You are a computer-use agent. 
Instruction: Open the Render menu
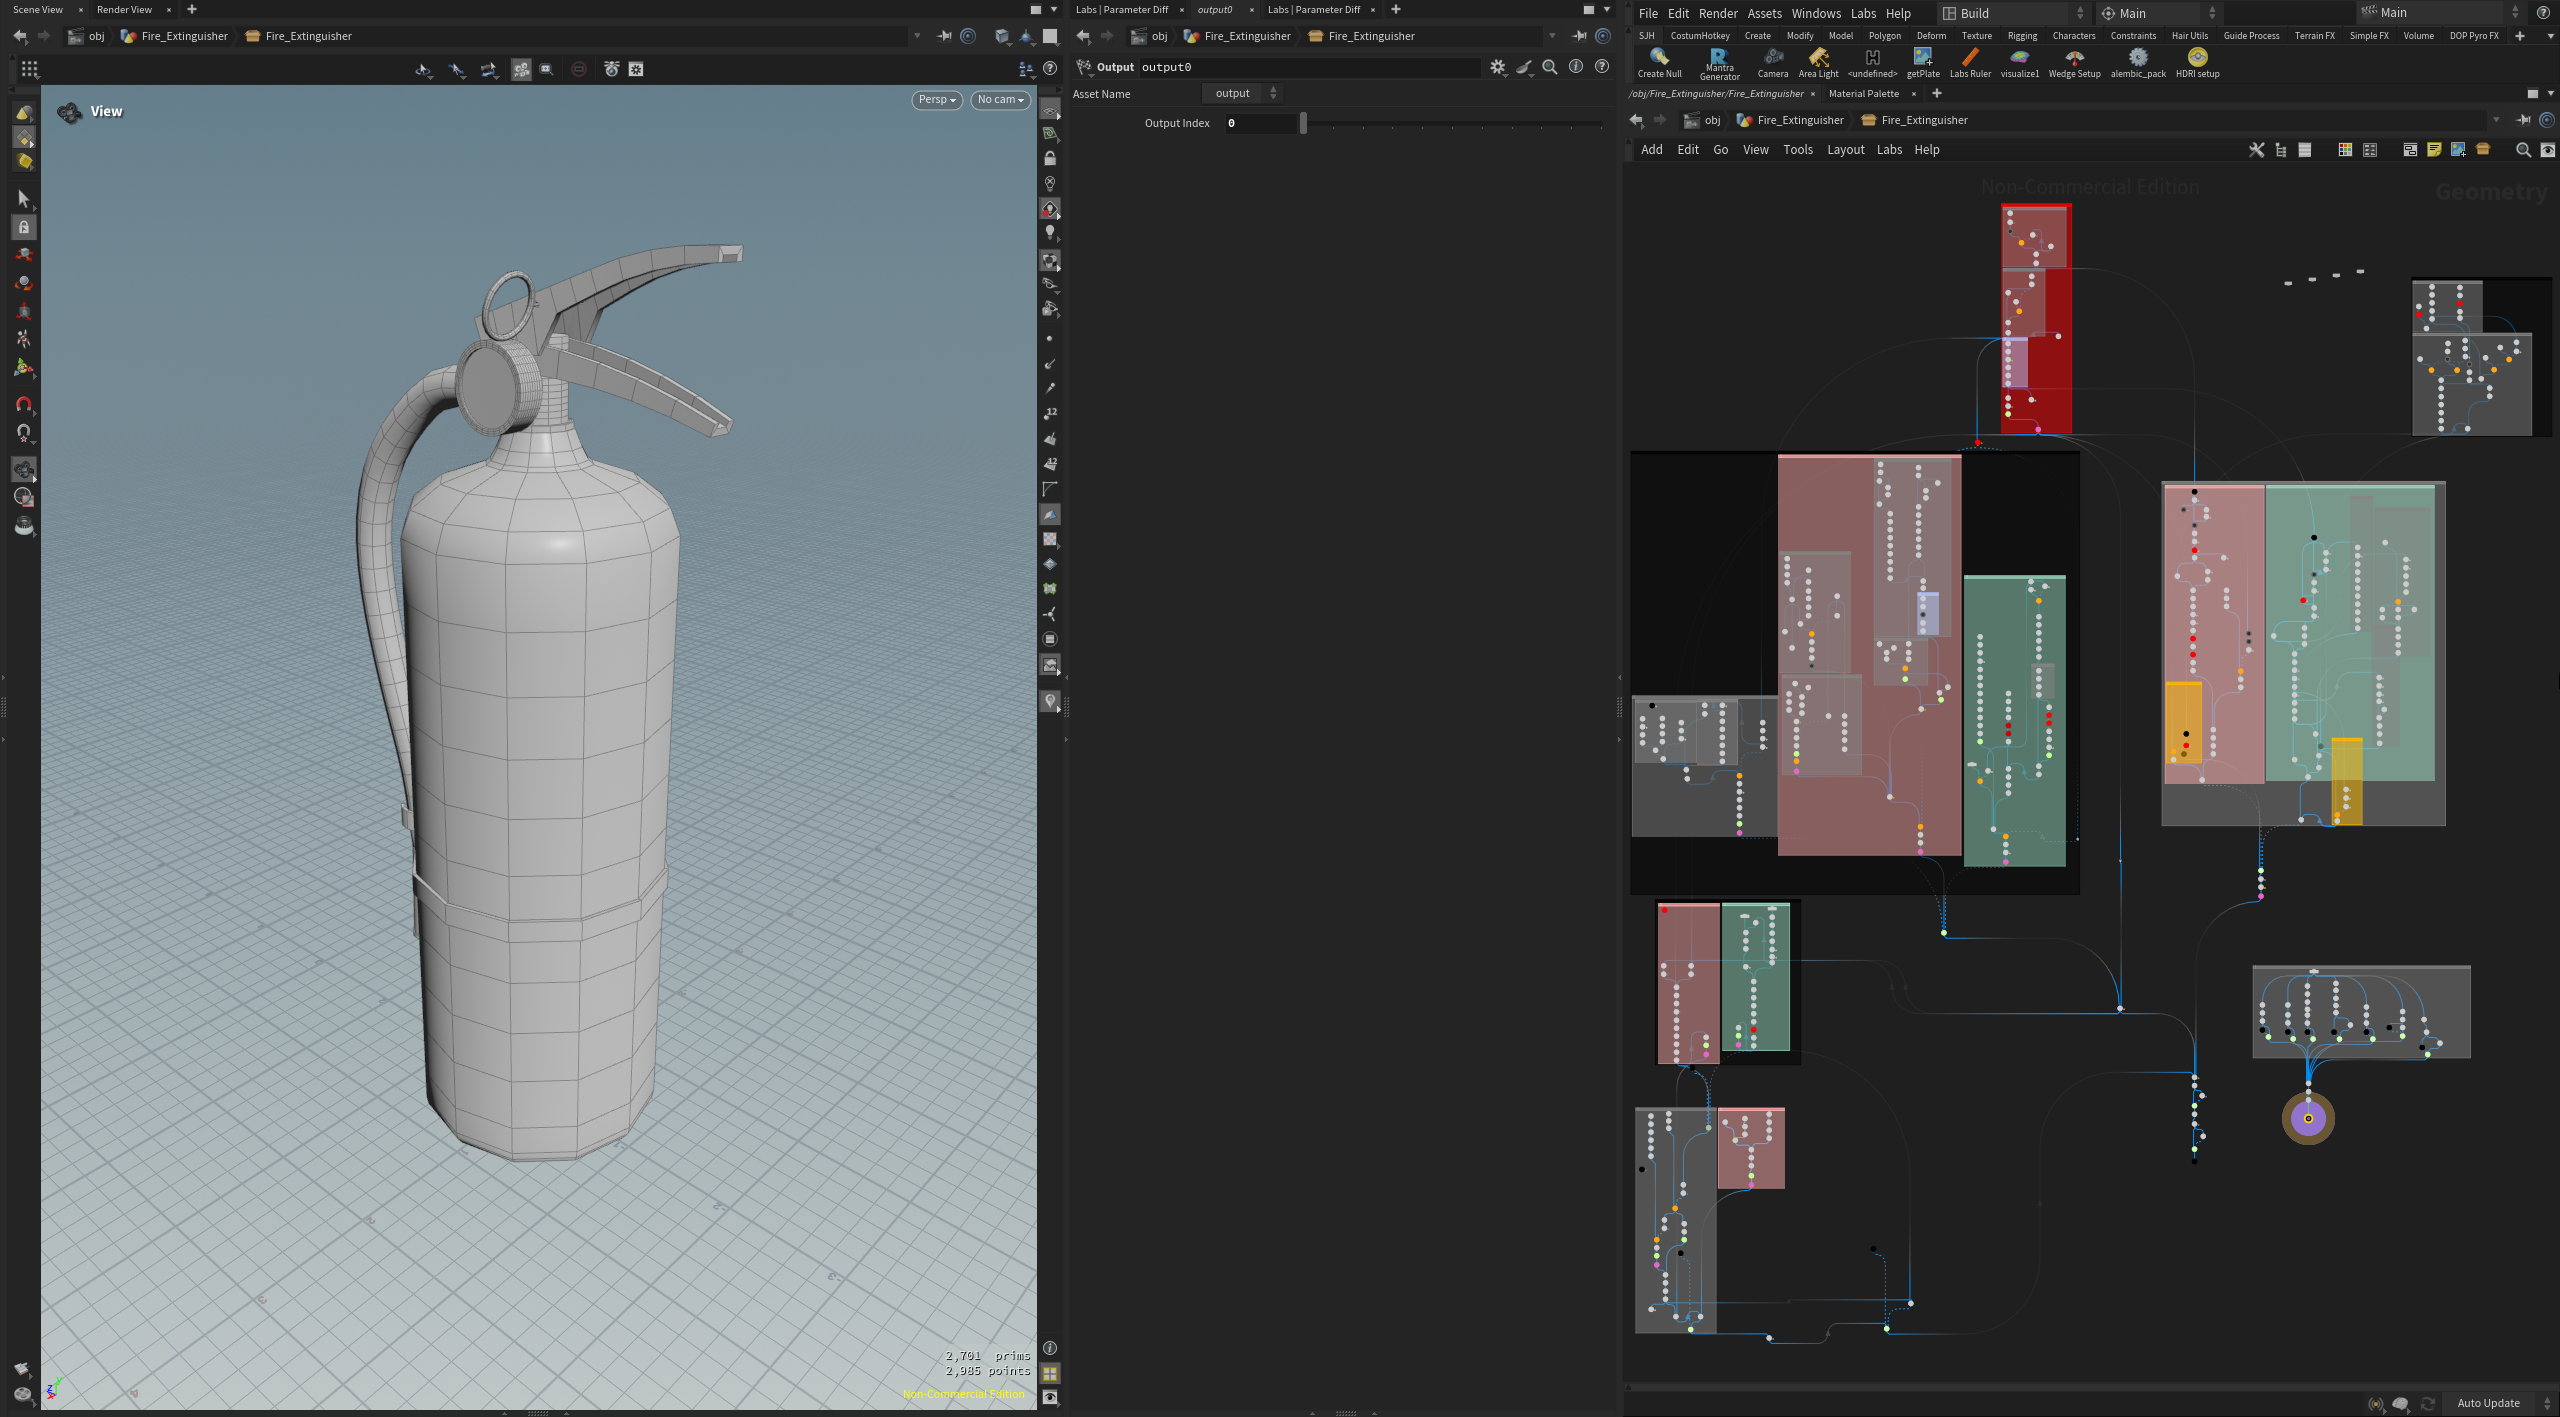pos(1718,13)
